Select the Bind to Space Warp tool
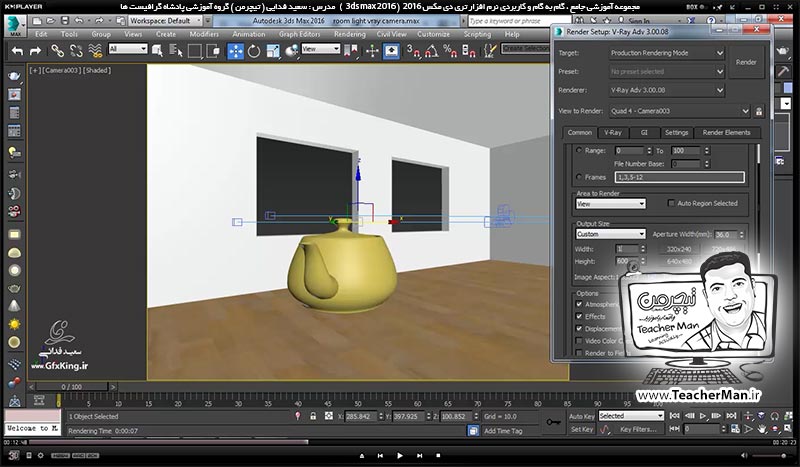Screen dimensions: 800x467 (x=95, y=51)
